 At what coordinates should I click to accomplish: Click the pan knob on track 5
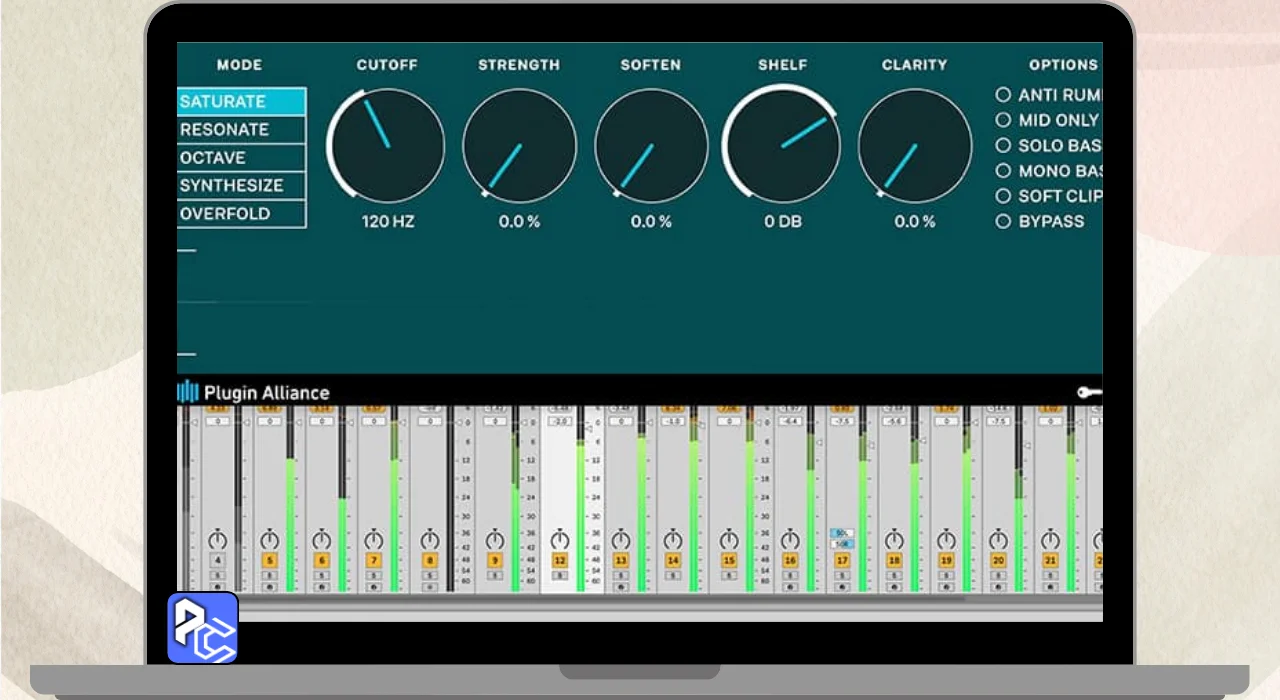(269, 540)
